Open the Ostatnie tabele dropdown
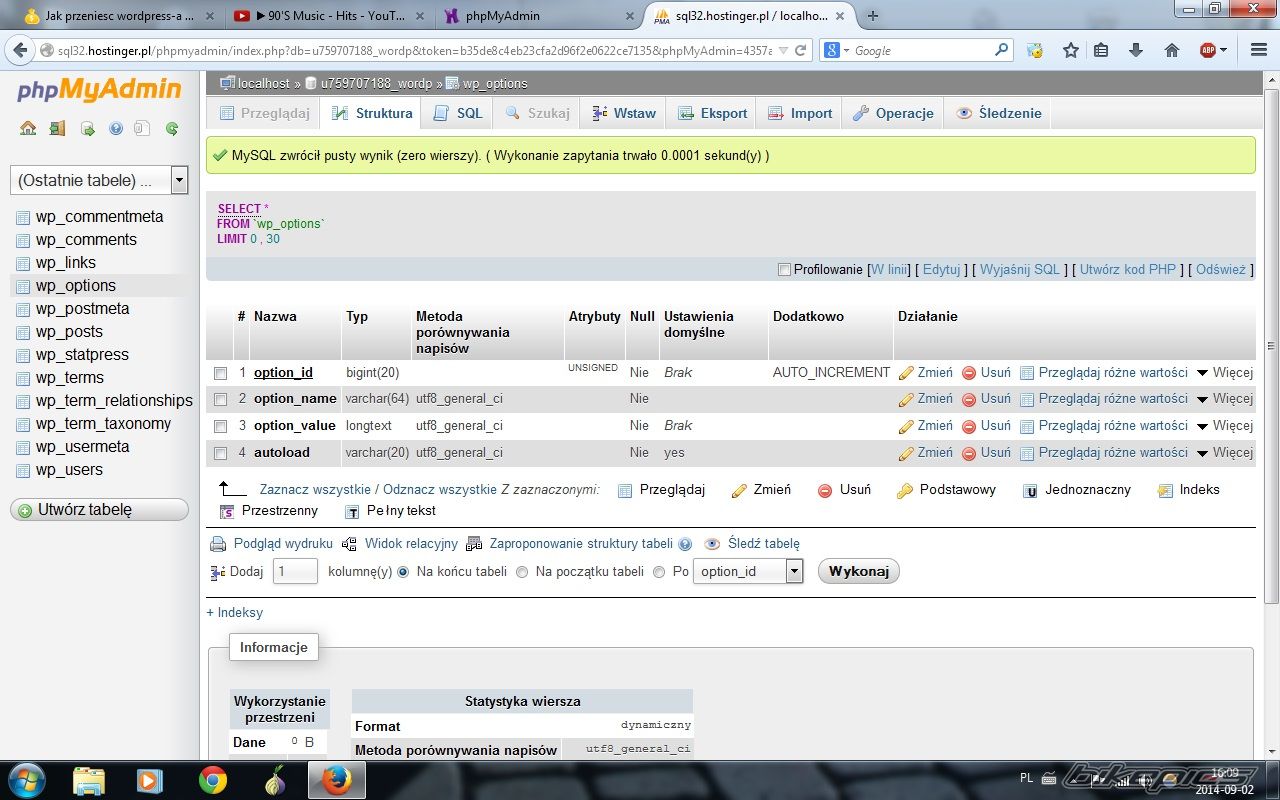The width and height of the screenshot is (1280, 800). pyautogui.click(x=179, y=180)
